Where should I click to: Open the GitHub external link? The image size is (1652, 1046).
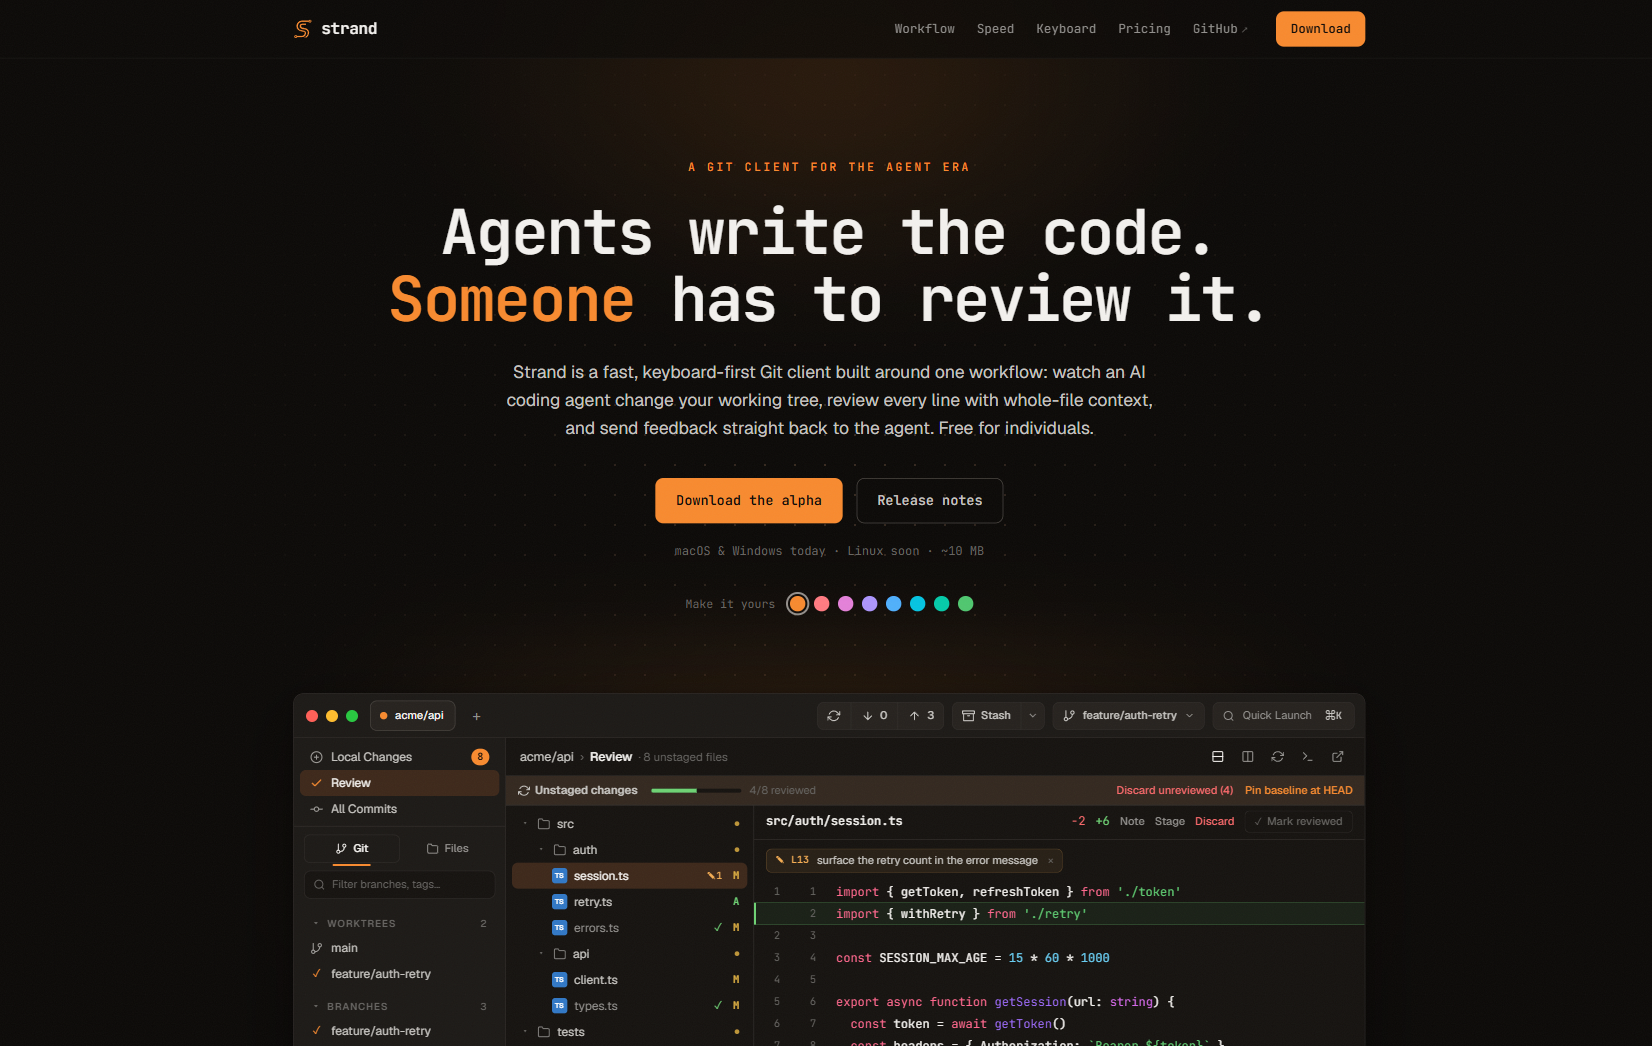(x=1220, y=29)
